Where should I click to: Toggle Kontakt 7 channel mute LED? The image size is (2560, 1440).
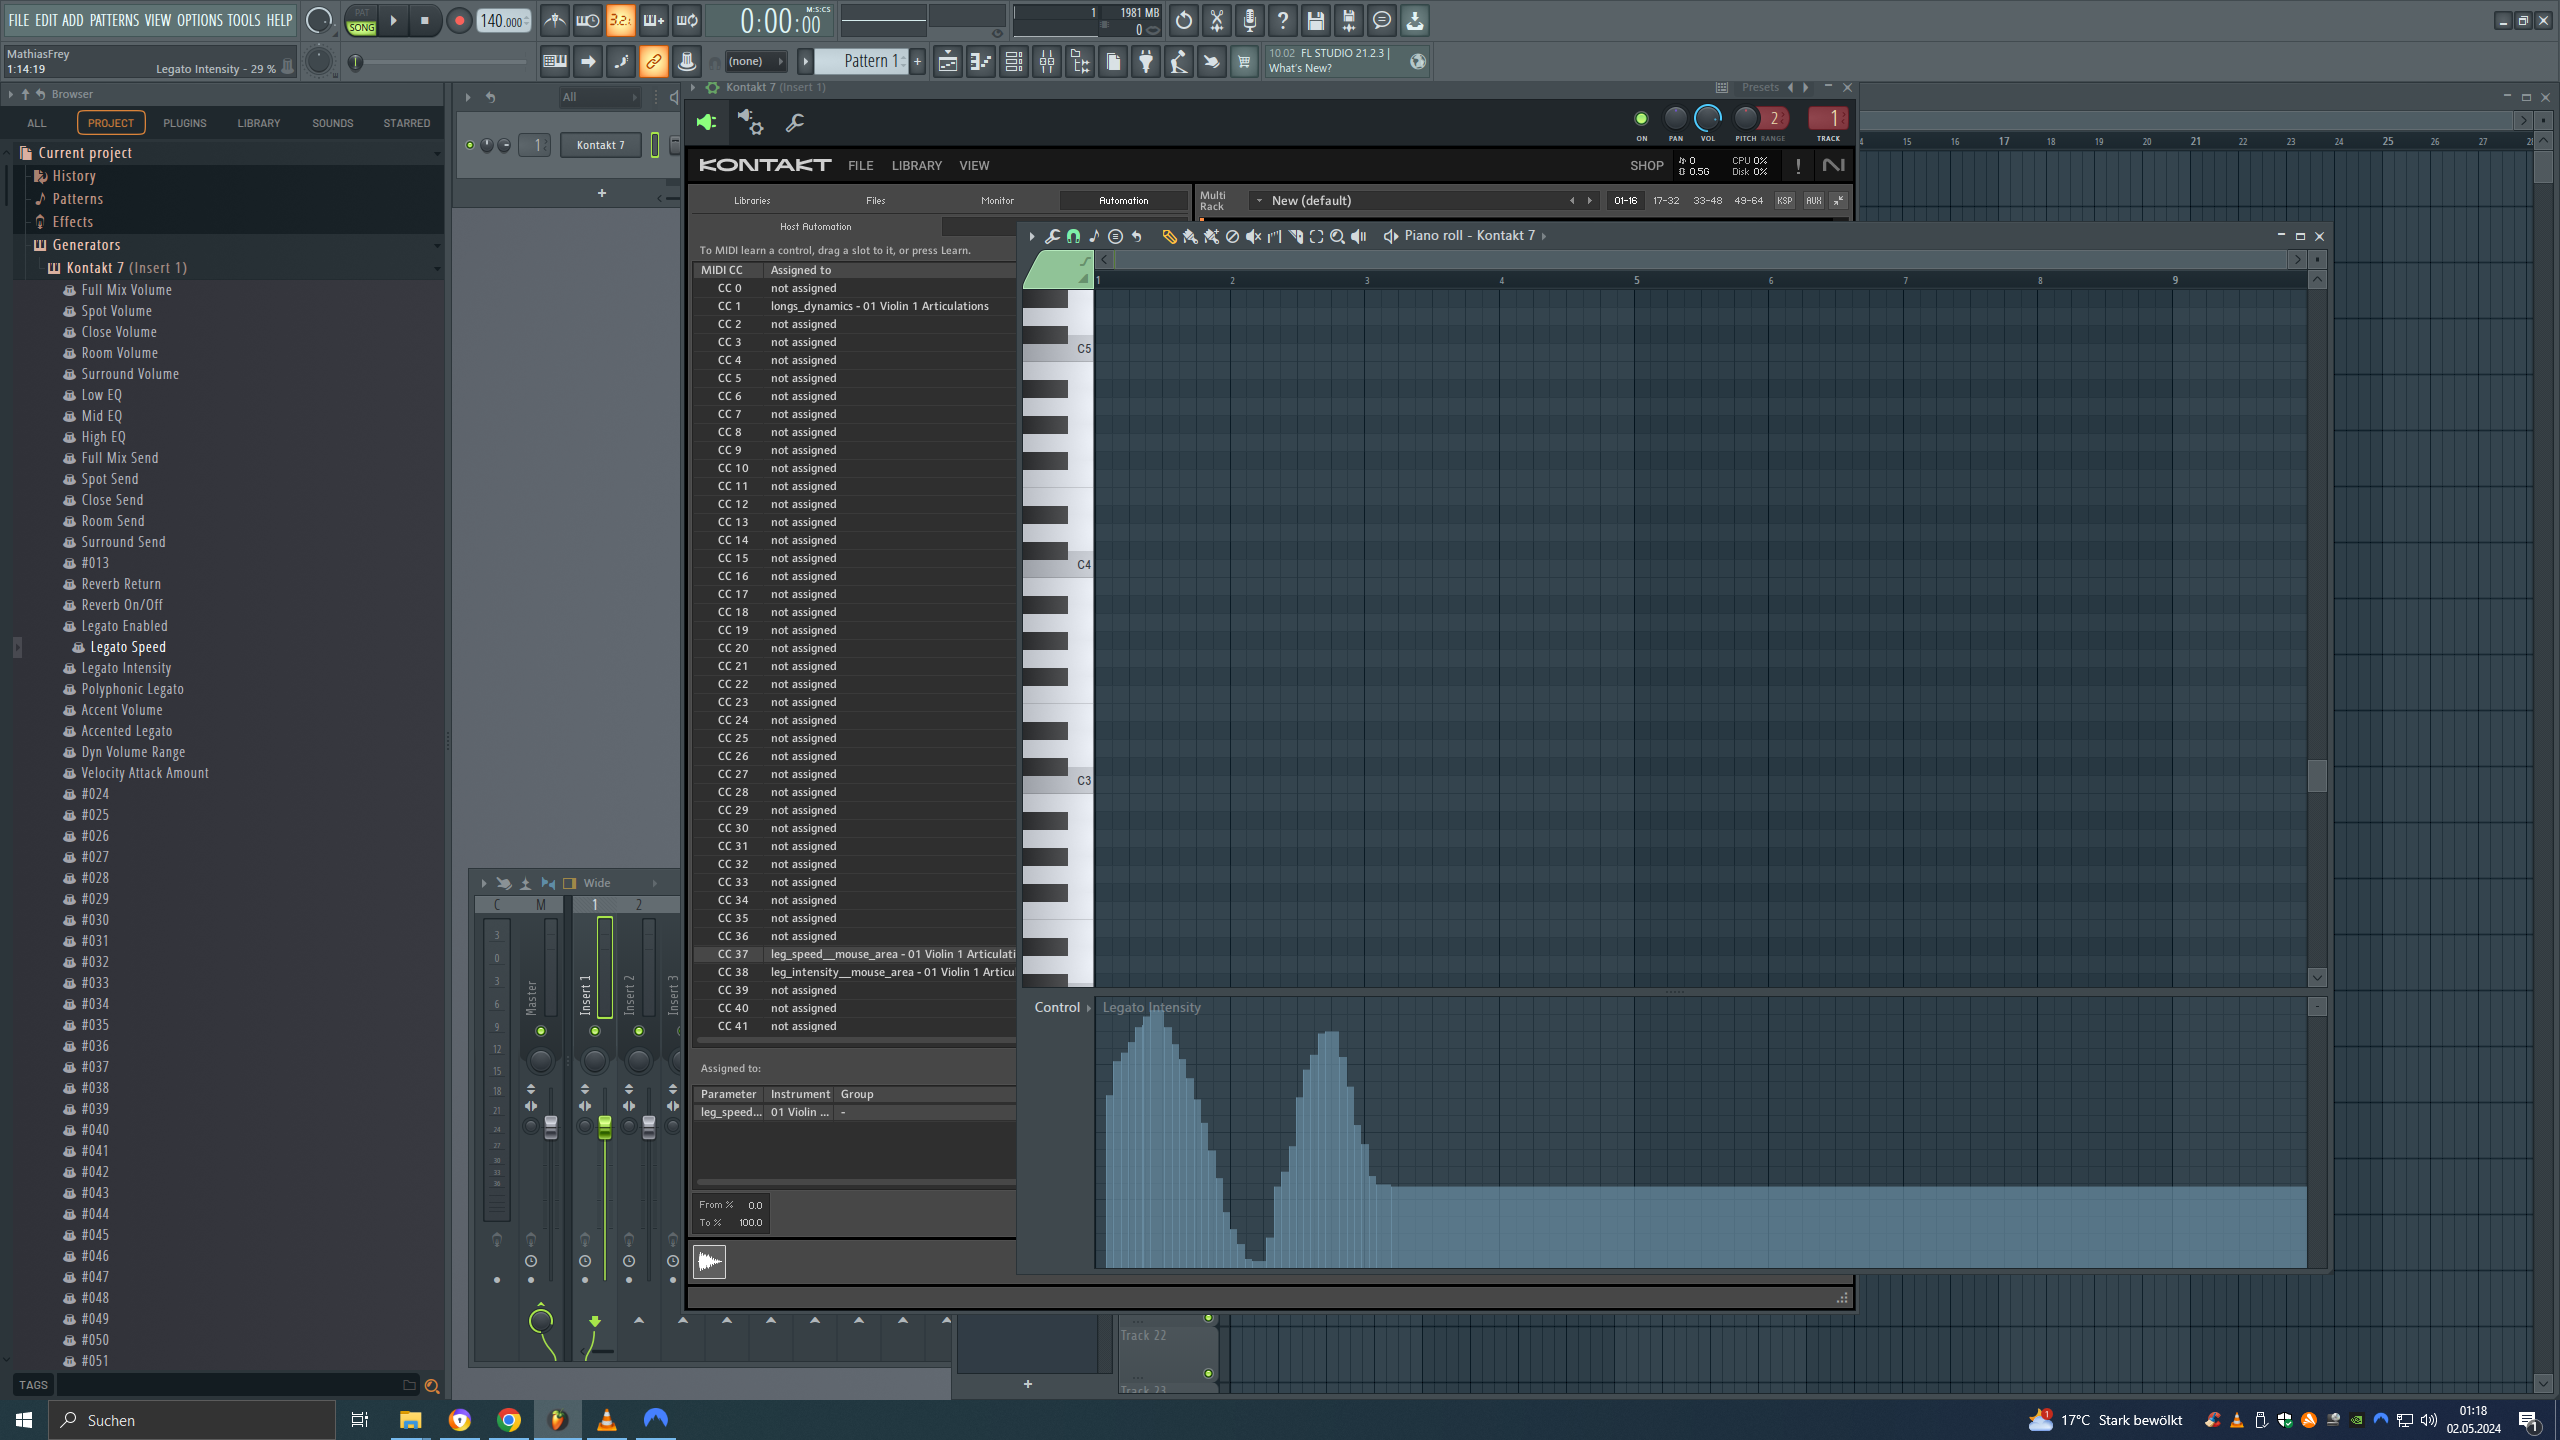[x=470, y=145]
